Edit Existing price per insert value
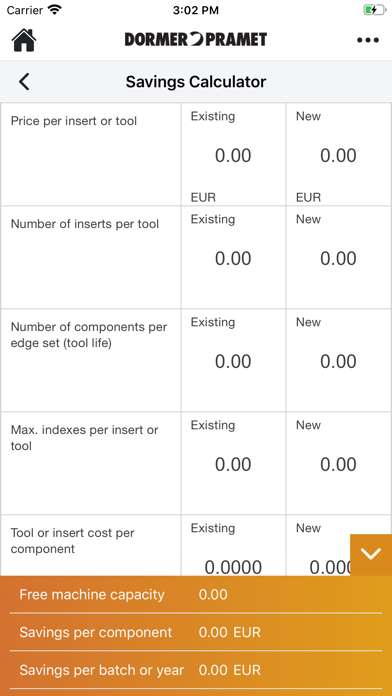Image resolution: width=392 pixels, height=696 pixels. (x=233, y=156)
